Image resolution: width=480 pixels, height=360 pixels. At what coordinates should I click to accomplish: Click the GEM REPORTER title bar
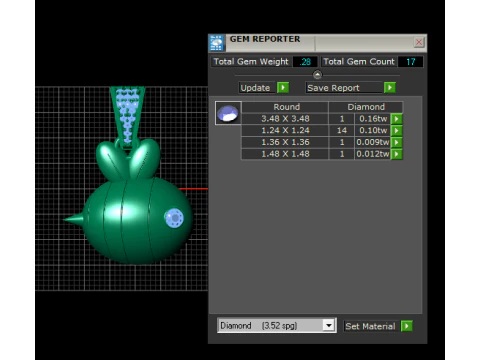pyautogui.click(x=317, y=43)
